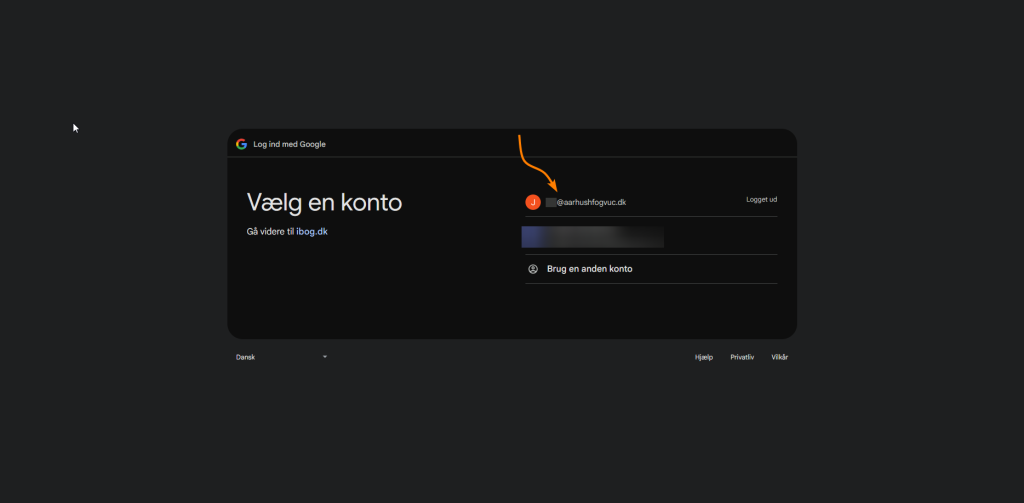Expand the Dansk language selector
Image resolution: width=1024 pixels, height=503 pixels.
coord(280,357)
